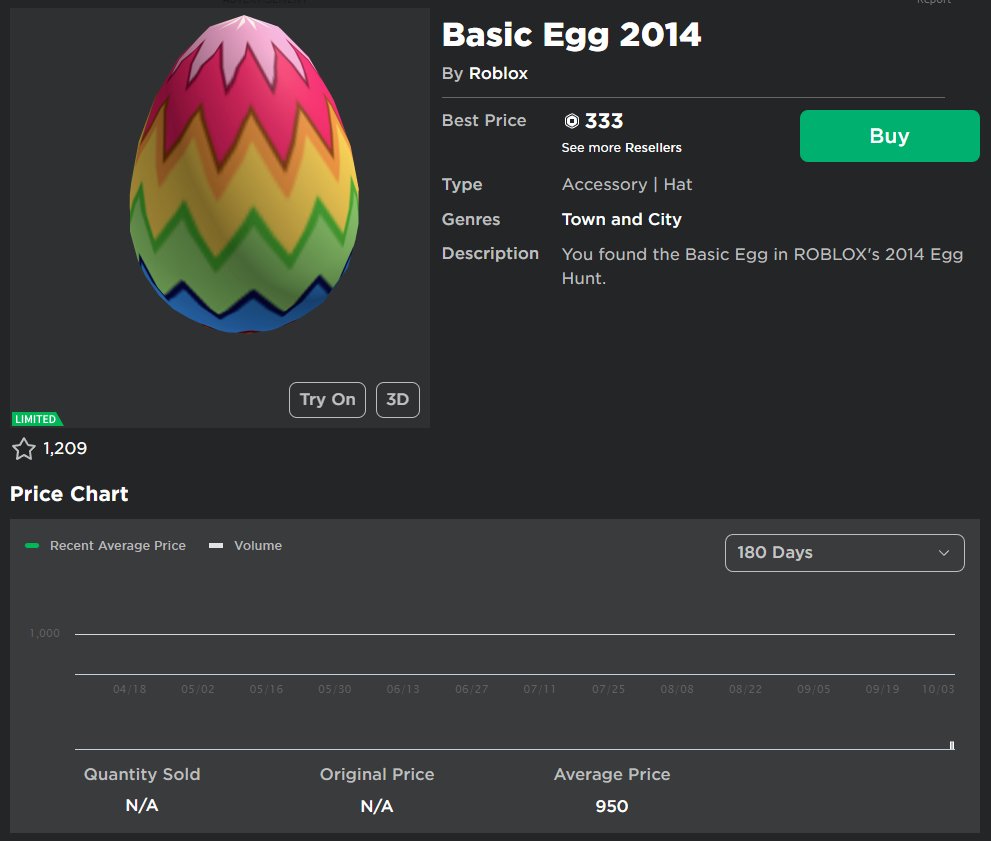The width and height of the screenshot is (991, 841).
Task: Click the Buy button
Action: coord(888,135)
